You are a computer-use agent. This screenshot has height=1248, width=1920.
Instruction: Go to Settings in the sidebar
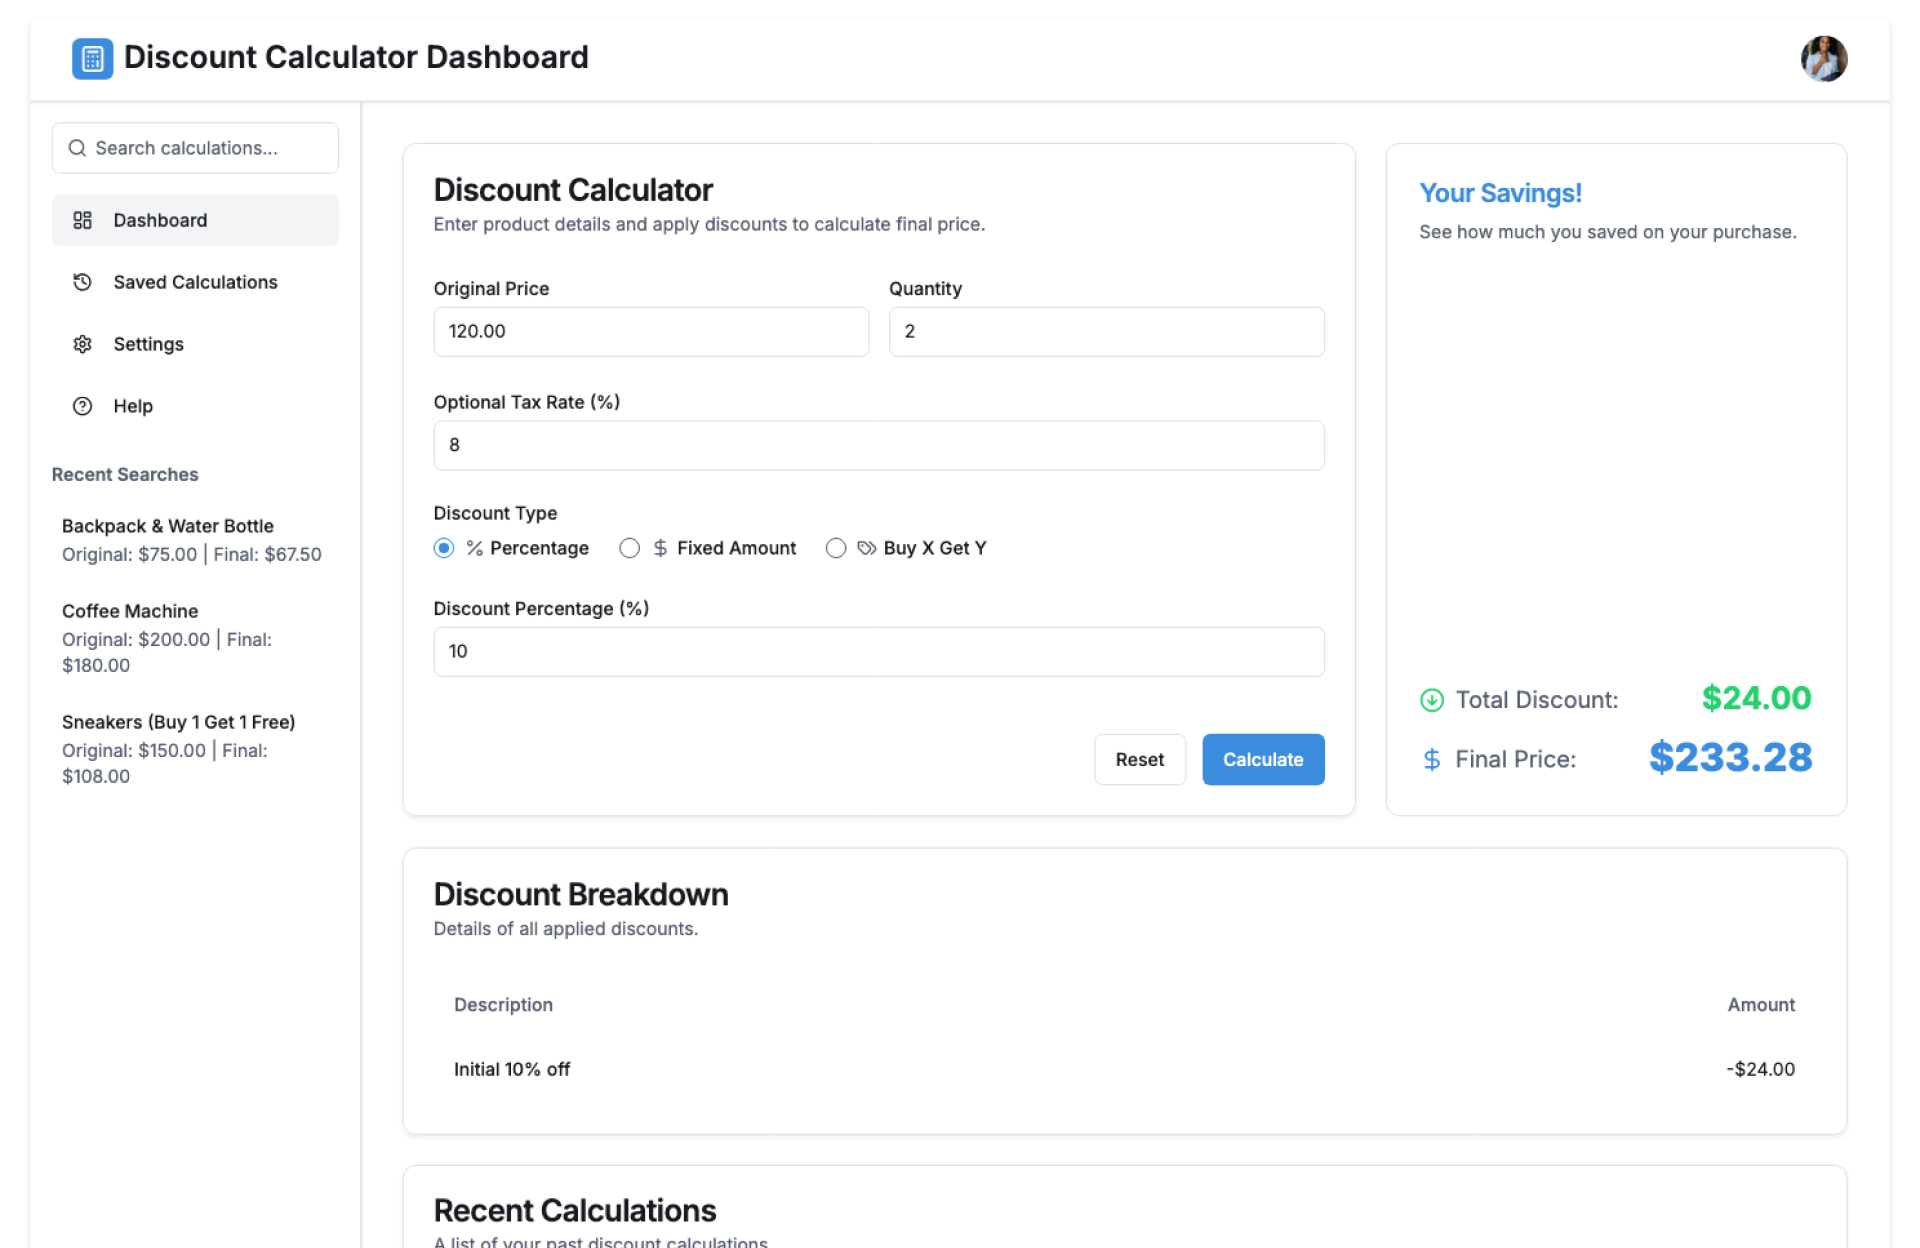(148, 344)
